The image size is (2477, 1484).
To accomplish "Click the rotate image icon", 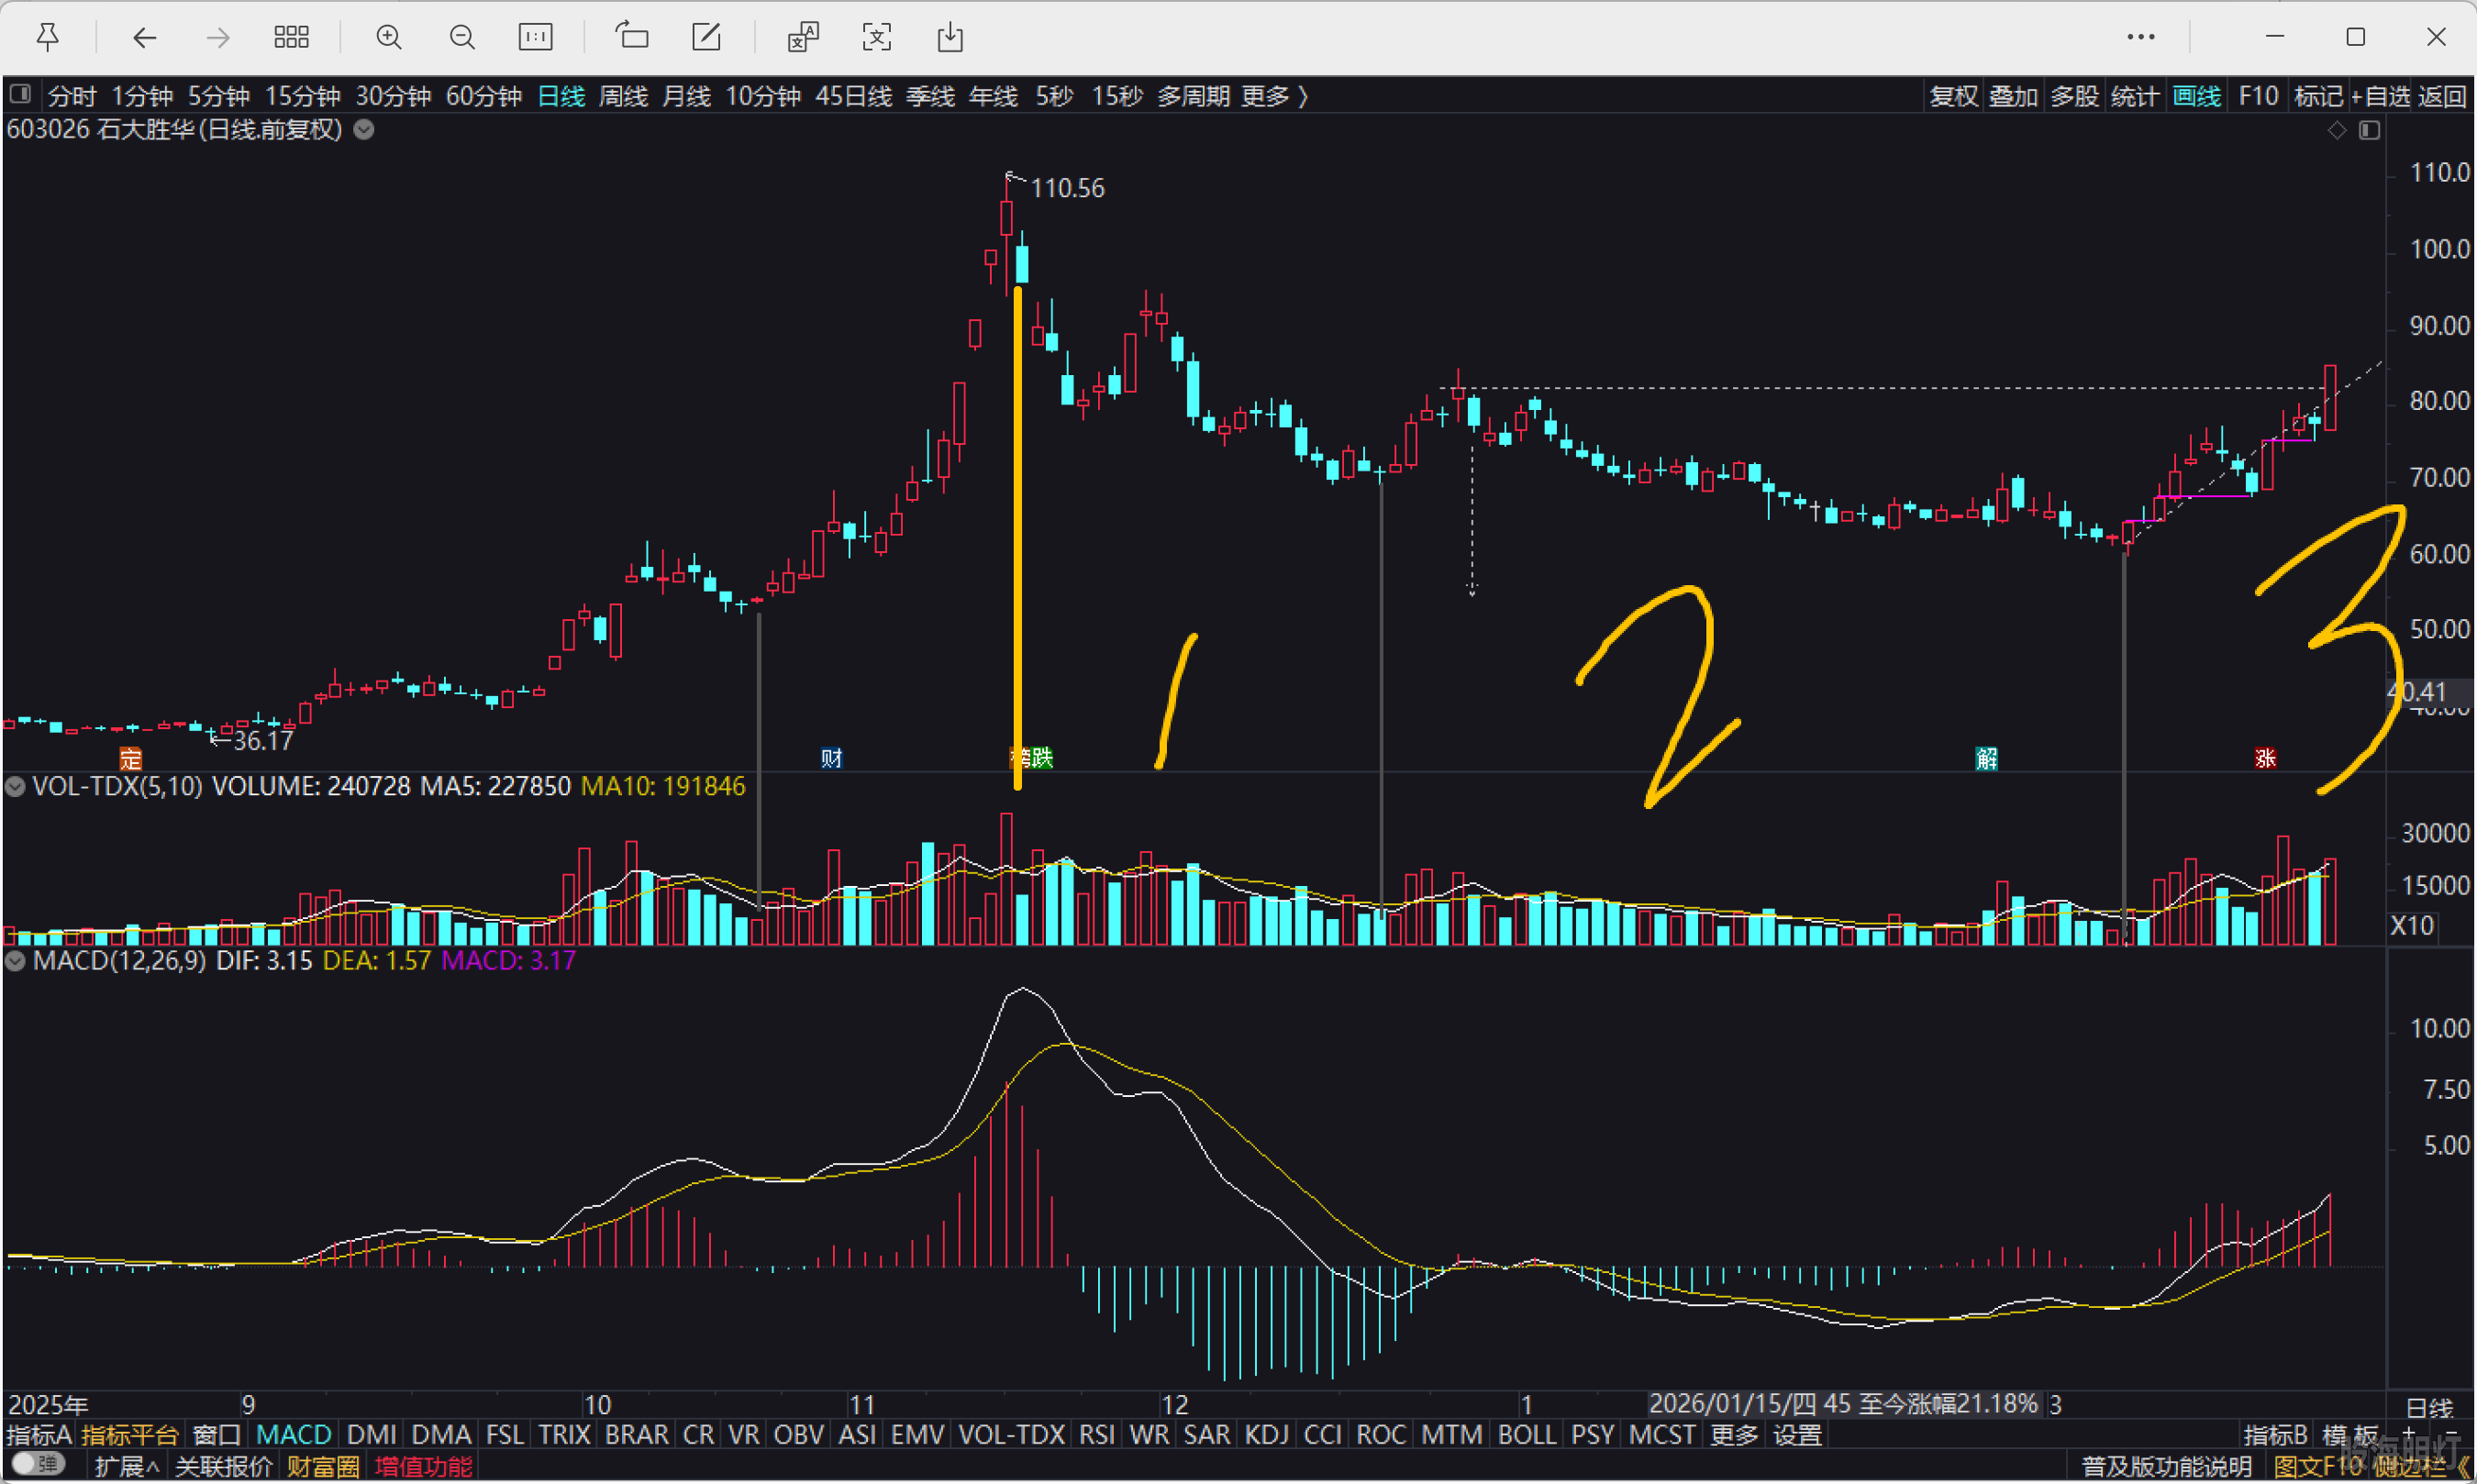I will pyautogui.click(x=632, y=37).
